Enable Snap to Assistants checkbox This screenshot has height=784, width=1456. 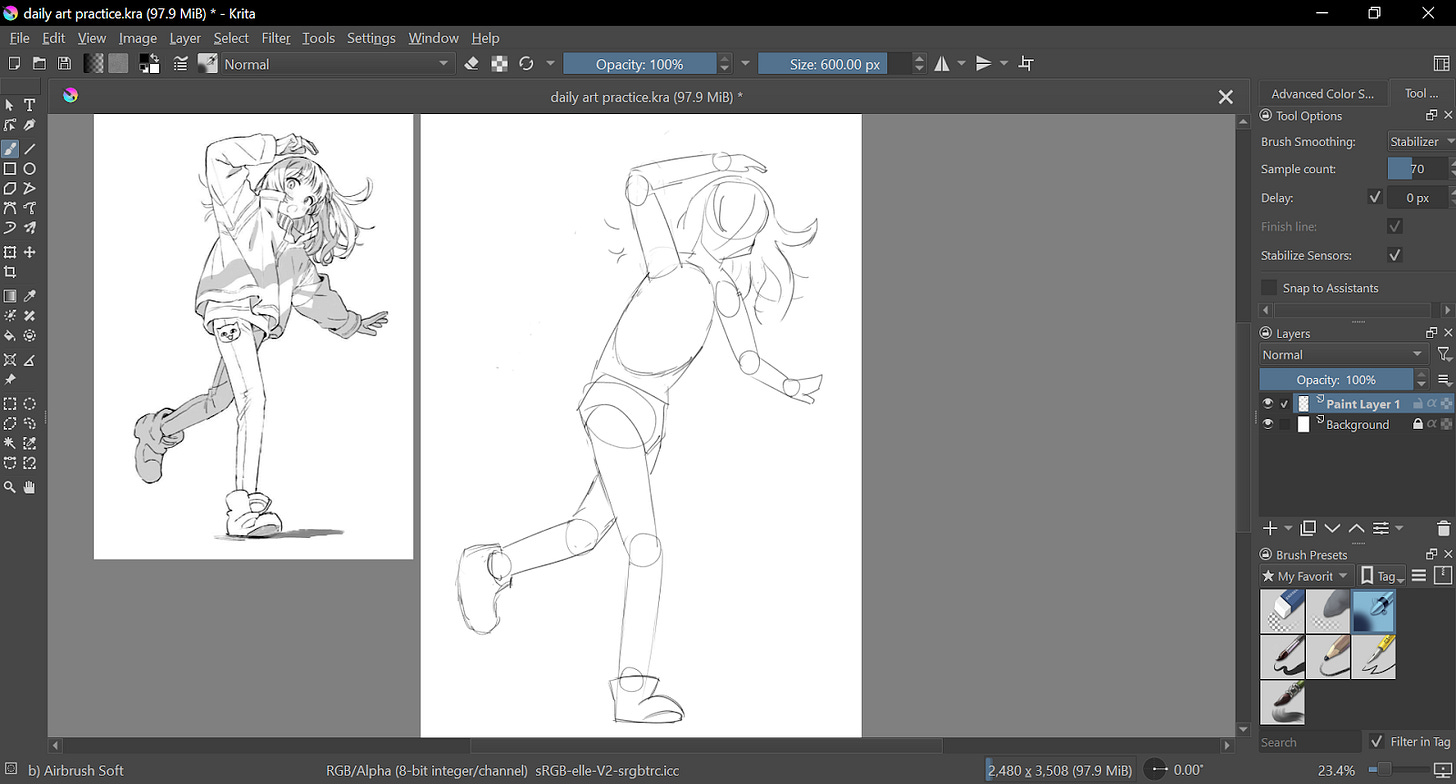coord(1269,288)
